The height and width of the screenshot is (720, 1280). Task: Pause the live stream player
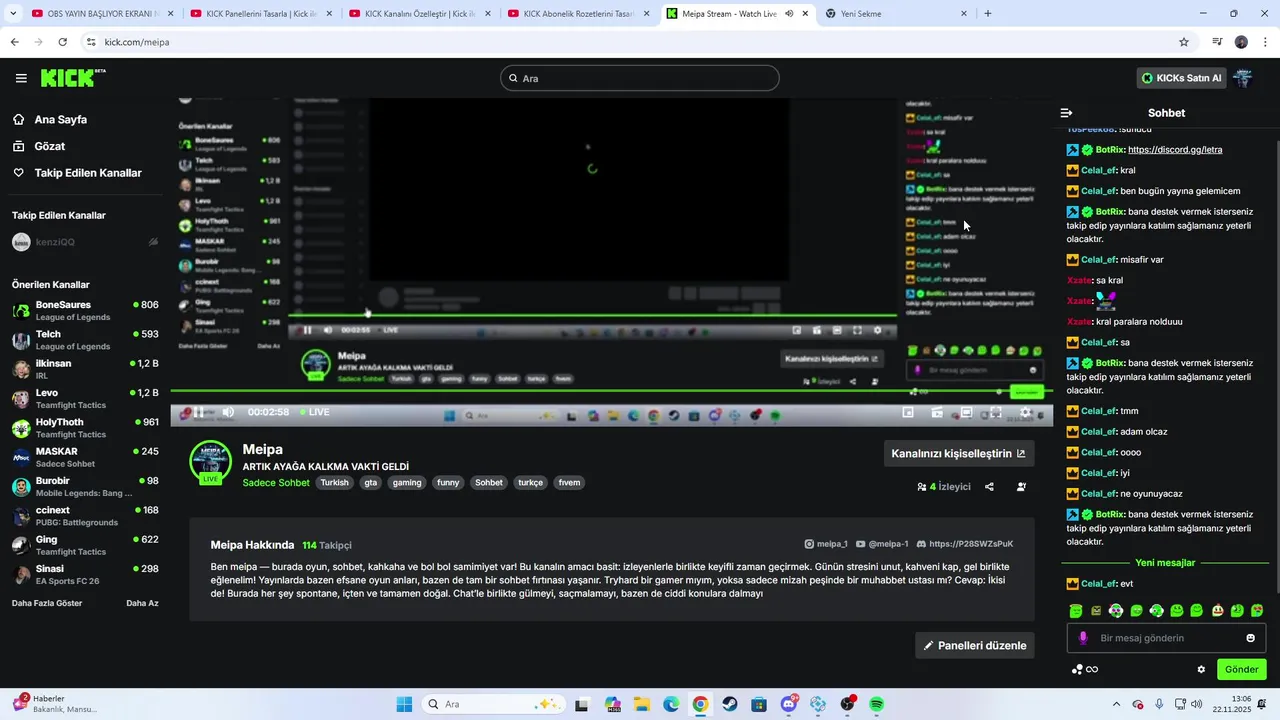pyautogui.click(x=199, y=412)
